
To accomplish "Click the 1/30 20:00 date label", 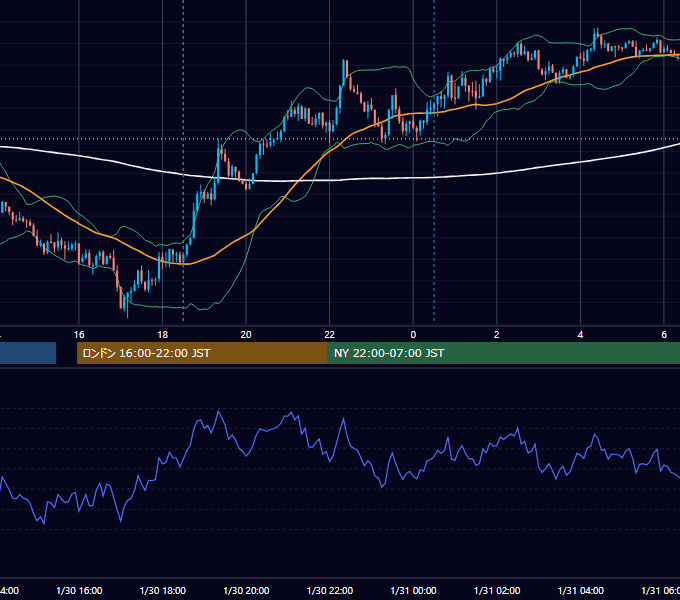I will pos(246,590).
